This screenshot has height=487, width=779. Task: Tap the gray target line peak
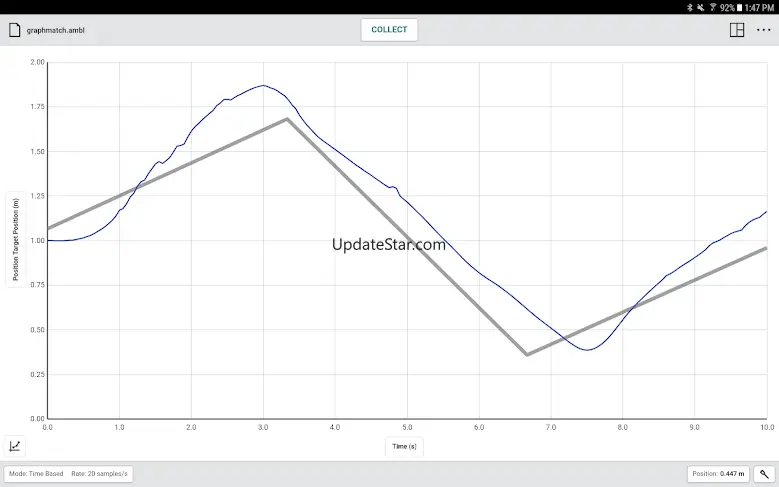pyautogui.click(x=287, y=119)
